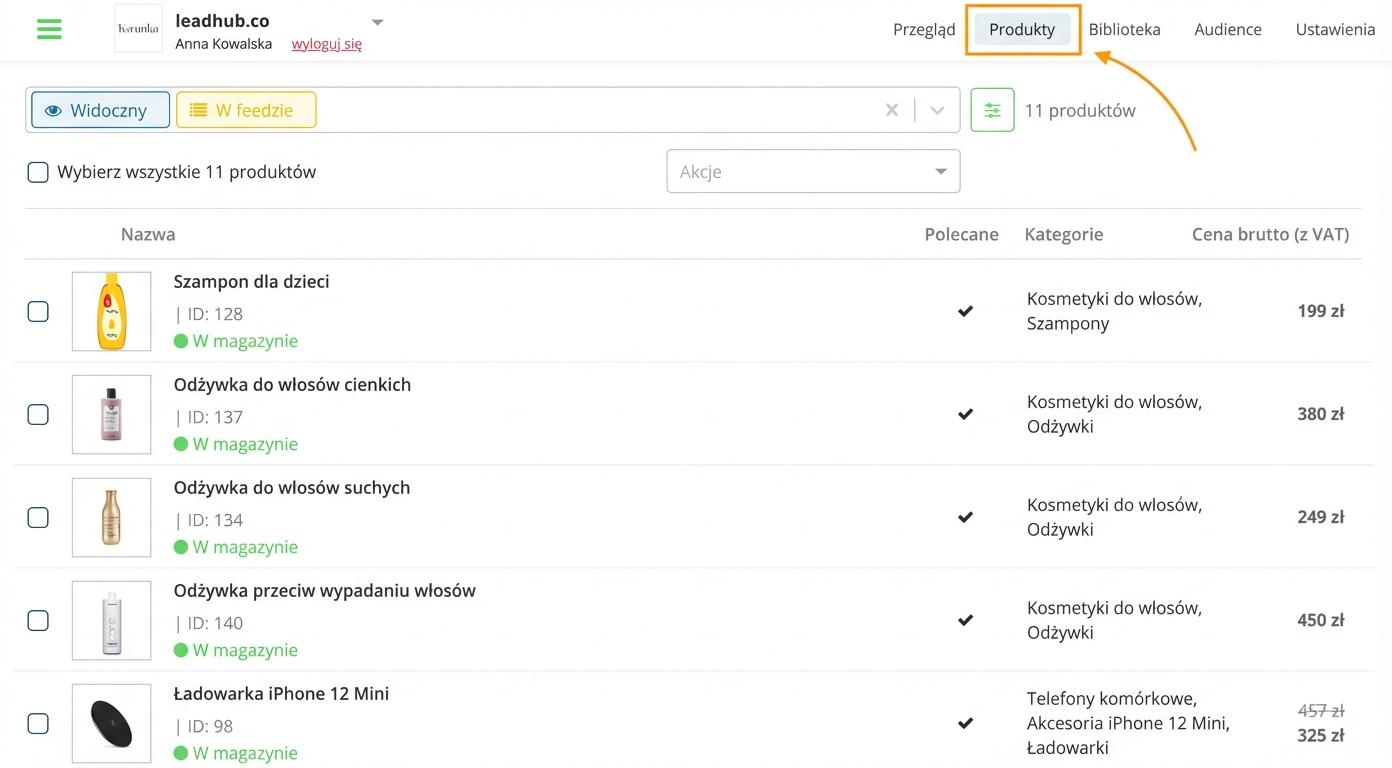The image size is (1392, 768).
Task: Open the Odżywka przeciw wypadaniu włosów thumbnail
Action: (111, 620)
